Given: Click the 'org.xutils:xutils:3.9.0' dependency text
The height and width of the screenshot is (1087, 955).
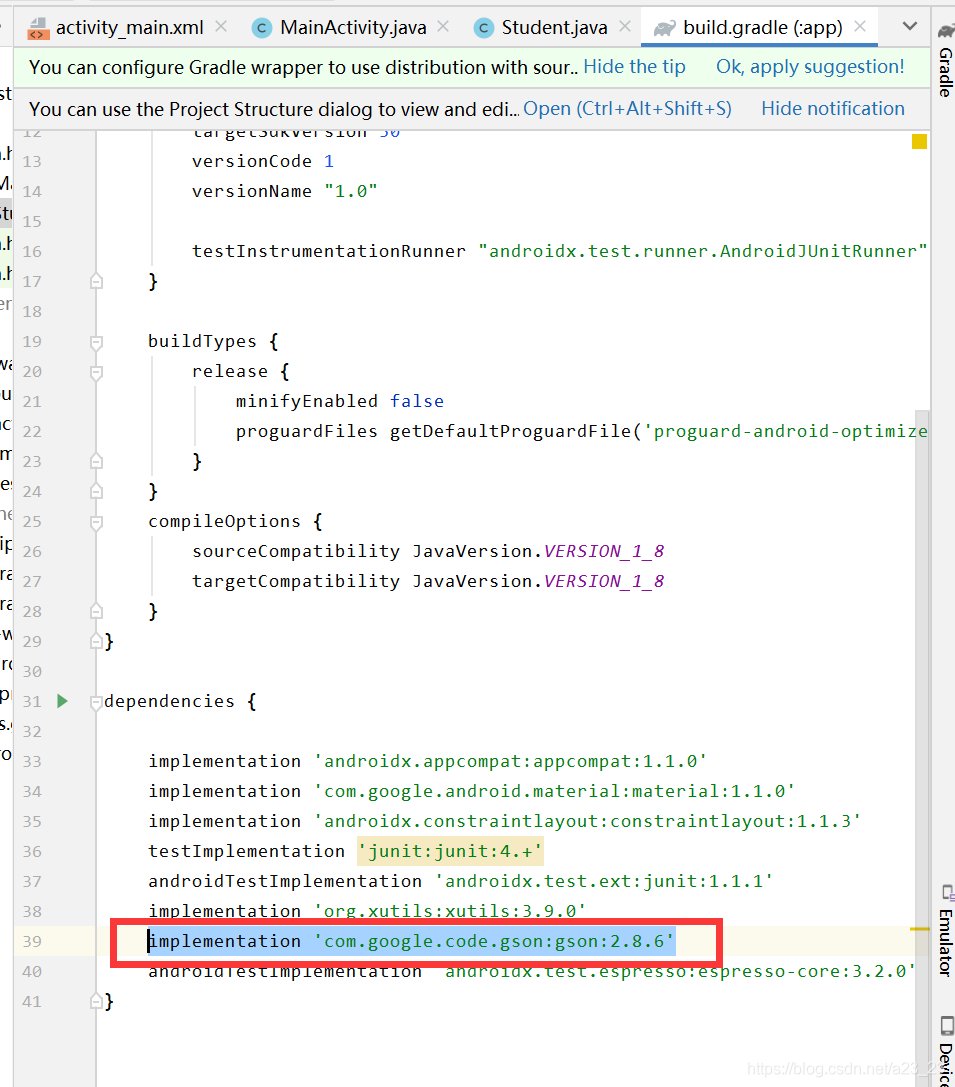Looking at the screenshot, I should 450,911.
